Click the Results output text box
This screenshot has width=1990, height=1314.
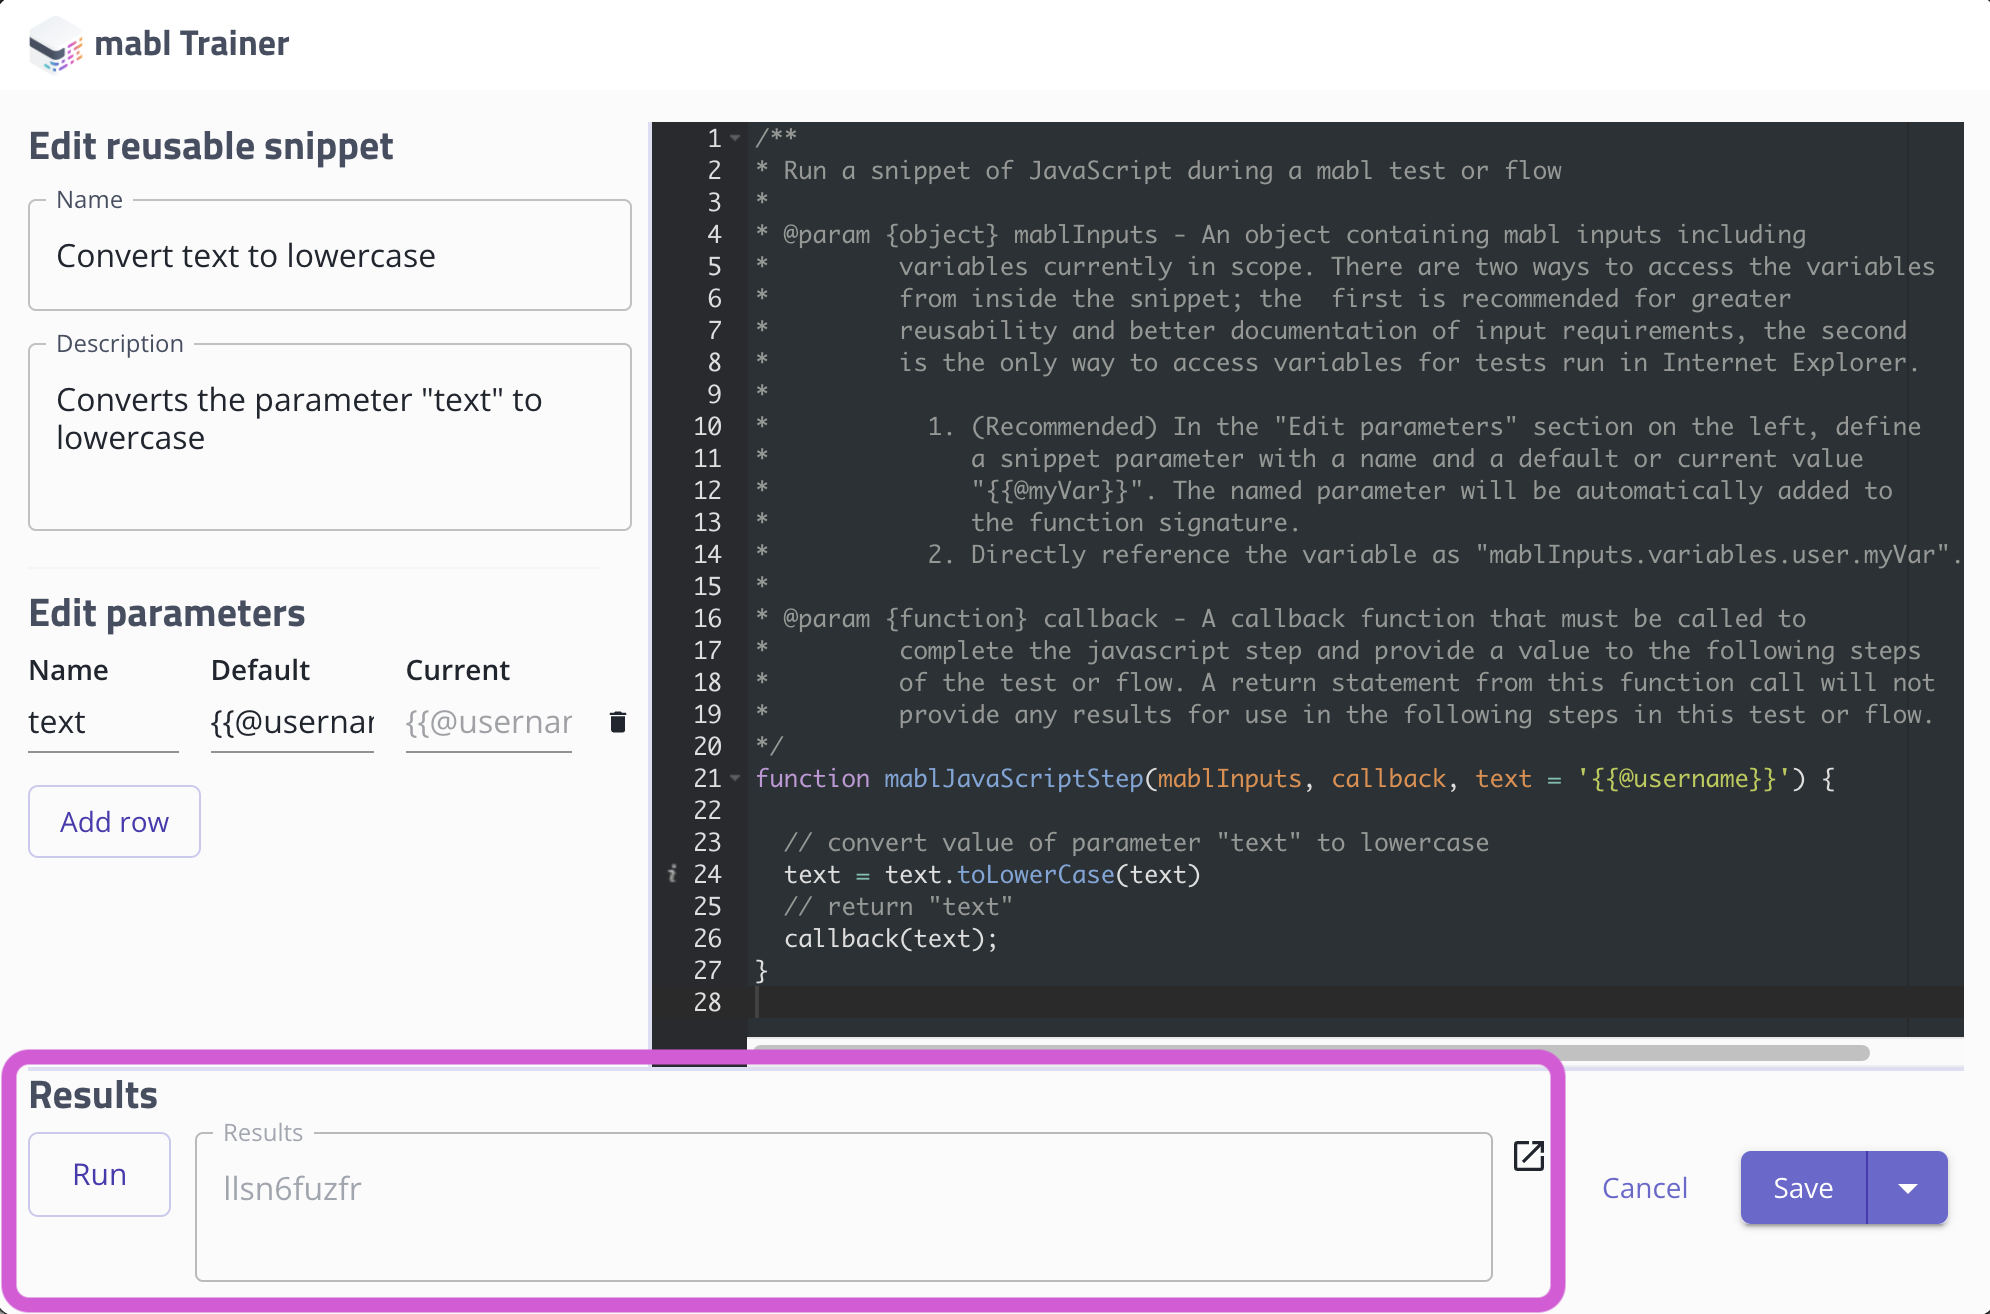843,1206
